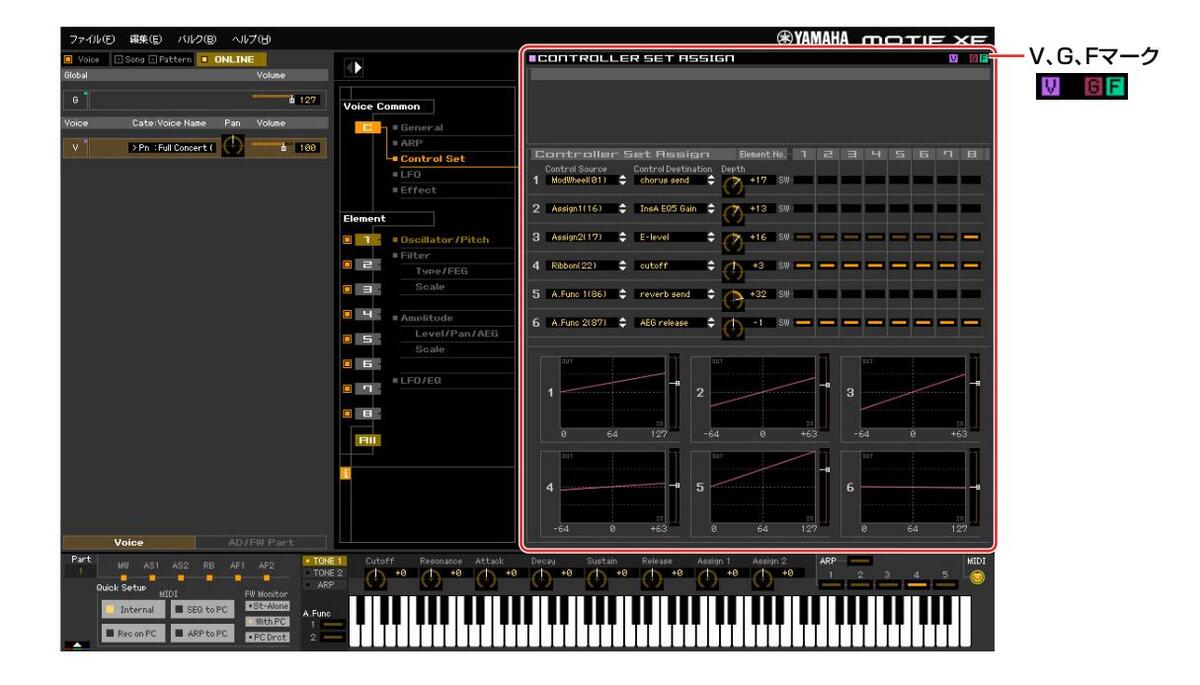Viewport: 1200px width, 685px height.
Task: Click the purple V mark icon
Action: click(x=953, y=59)
